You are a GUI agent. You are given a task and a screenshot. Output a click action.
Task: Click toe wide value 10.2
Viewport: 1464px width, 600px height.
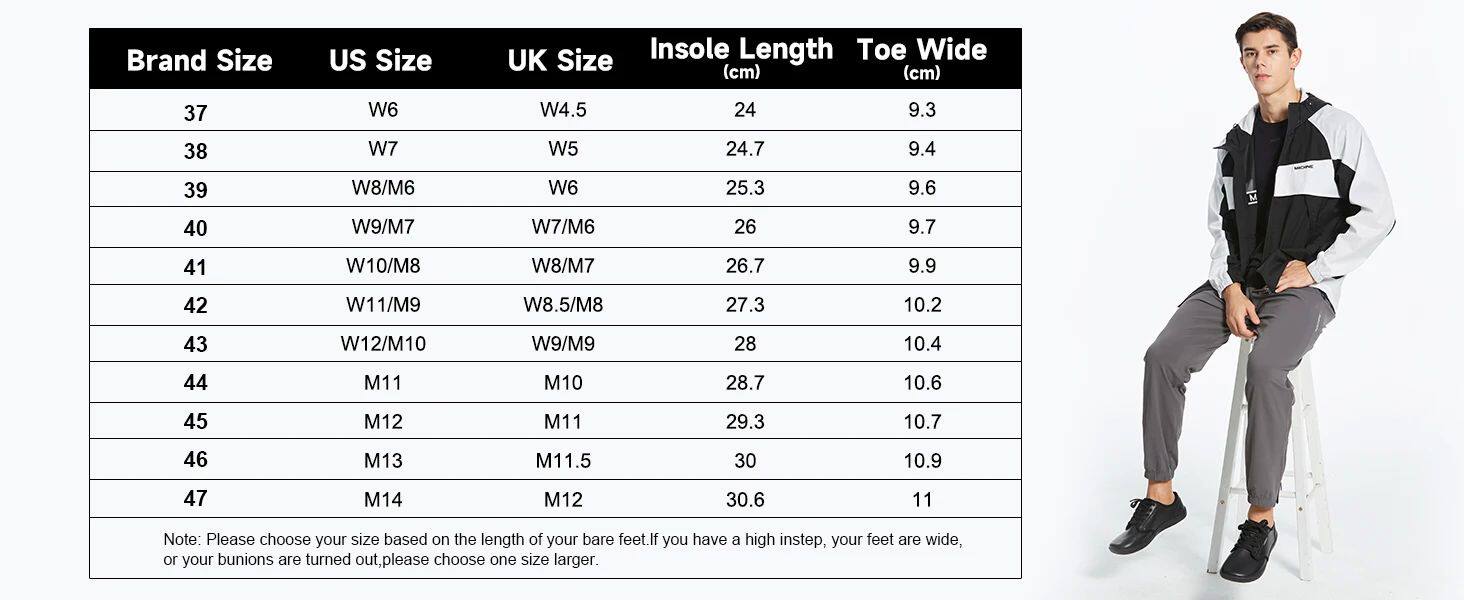(922, 305)
